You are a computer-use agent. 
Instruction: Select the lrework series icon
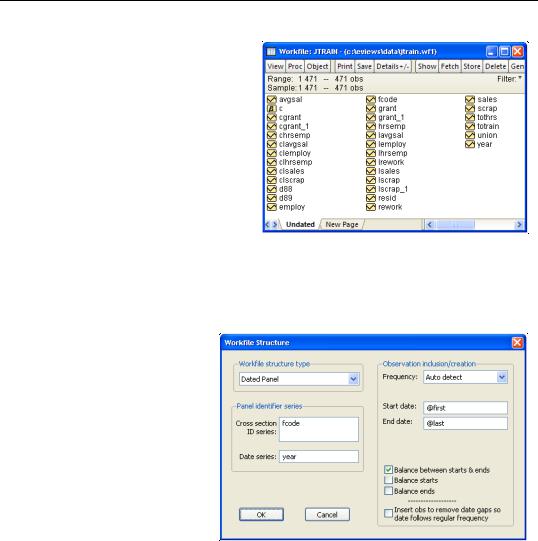click(371, 162)
